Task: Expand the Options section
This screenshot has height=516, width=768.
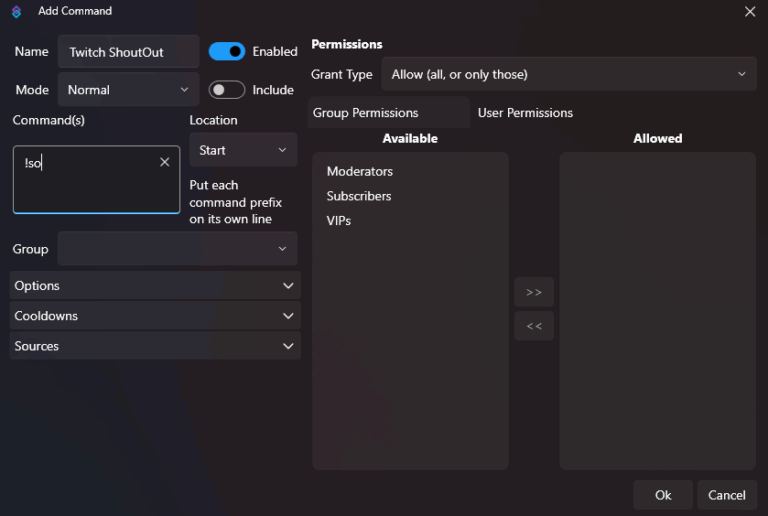Action: point(155,285)
